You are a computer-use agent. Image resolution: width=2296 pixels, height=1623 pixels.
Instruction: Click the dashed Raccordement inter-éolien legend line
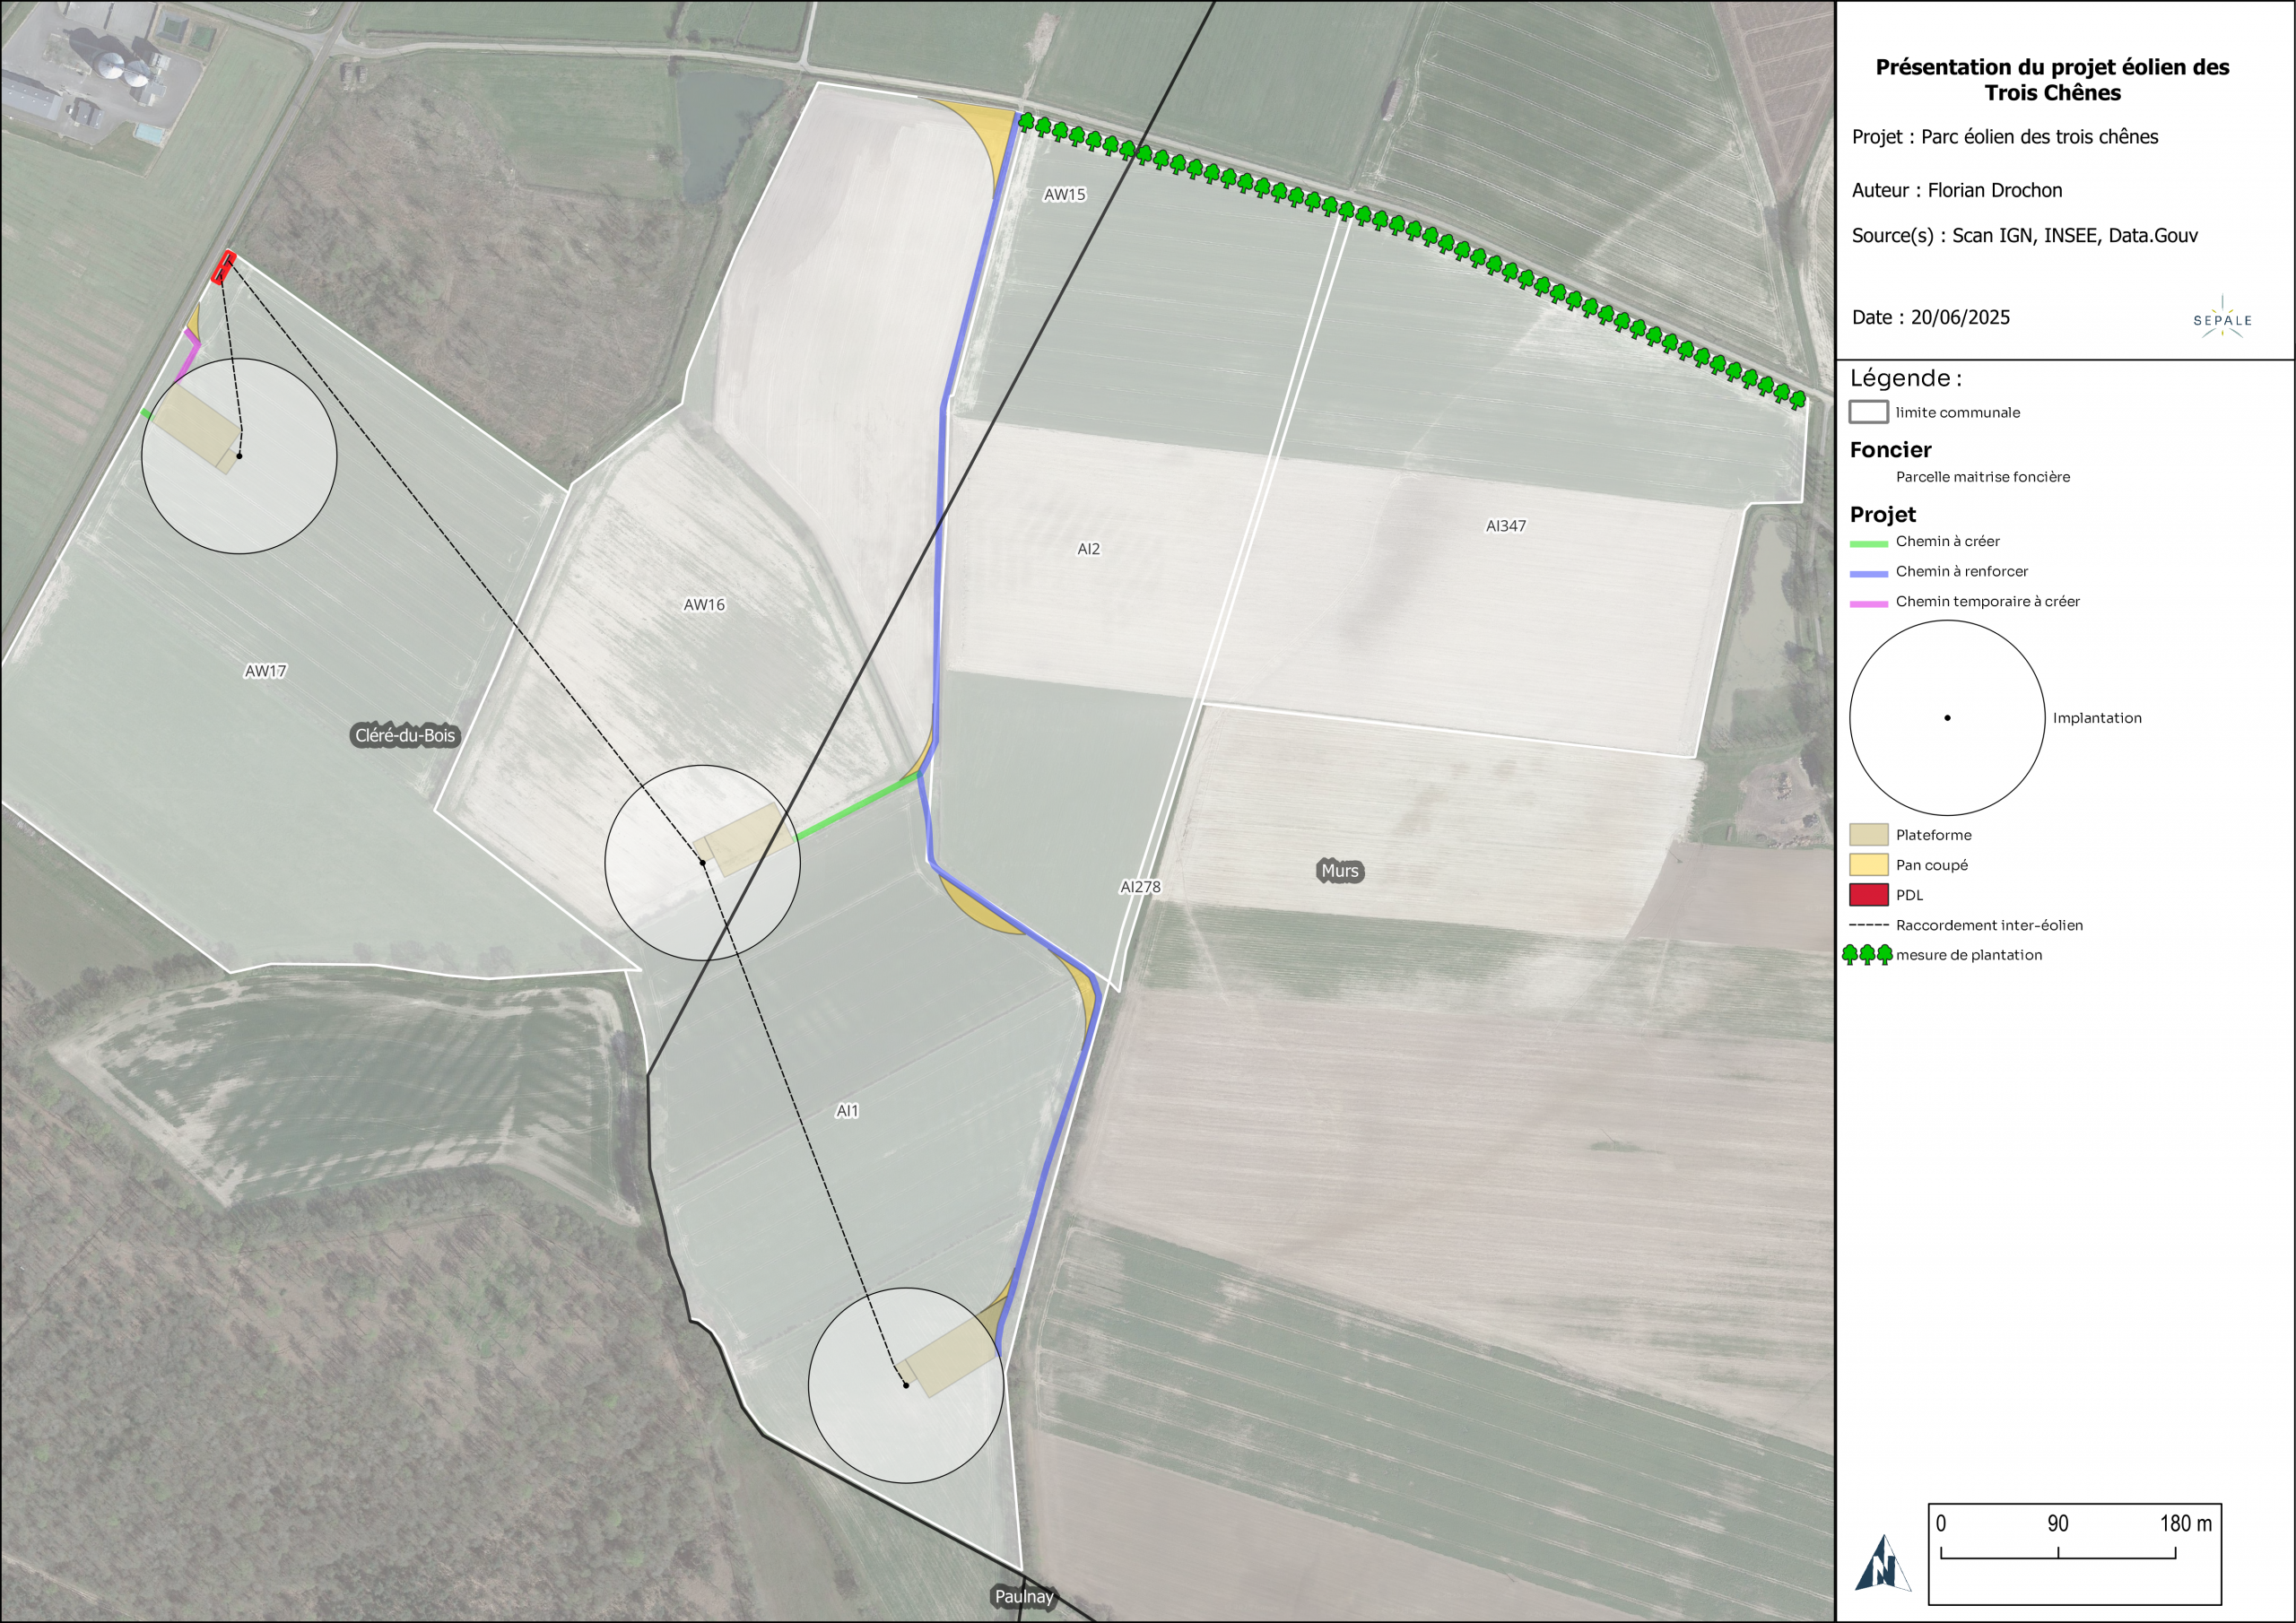pyautogui.click(x=1868, y=925)
